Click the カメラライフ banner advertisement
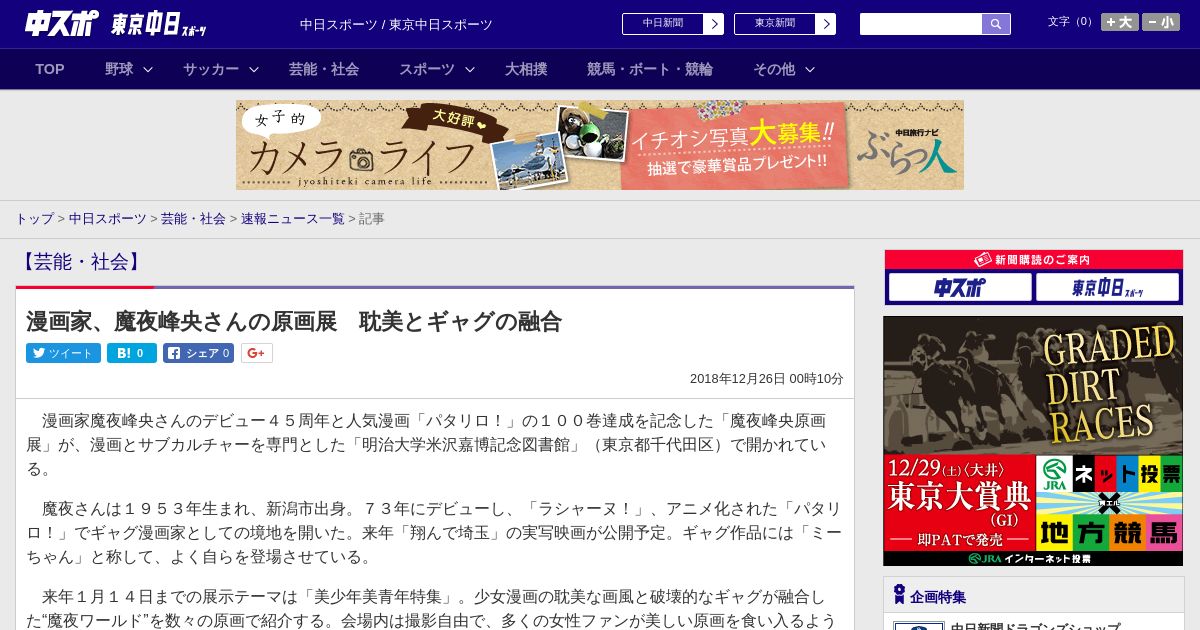The width and height of the screenshot is (1200, 630). pos(600,145)
